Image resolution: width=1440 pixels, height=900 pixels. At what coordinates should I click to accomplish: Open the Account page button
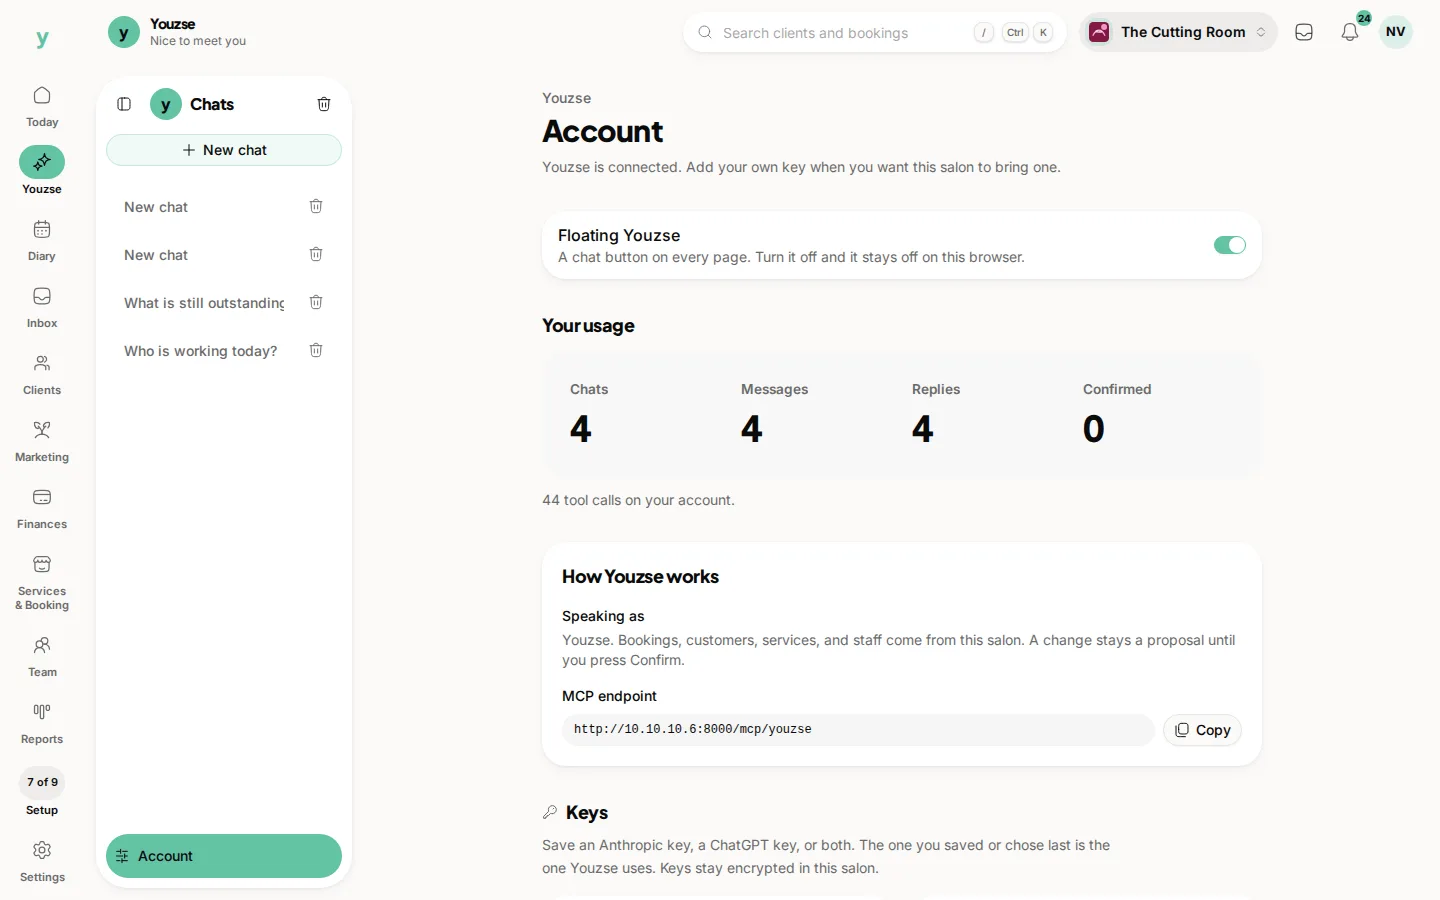[224, 856]
